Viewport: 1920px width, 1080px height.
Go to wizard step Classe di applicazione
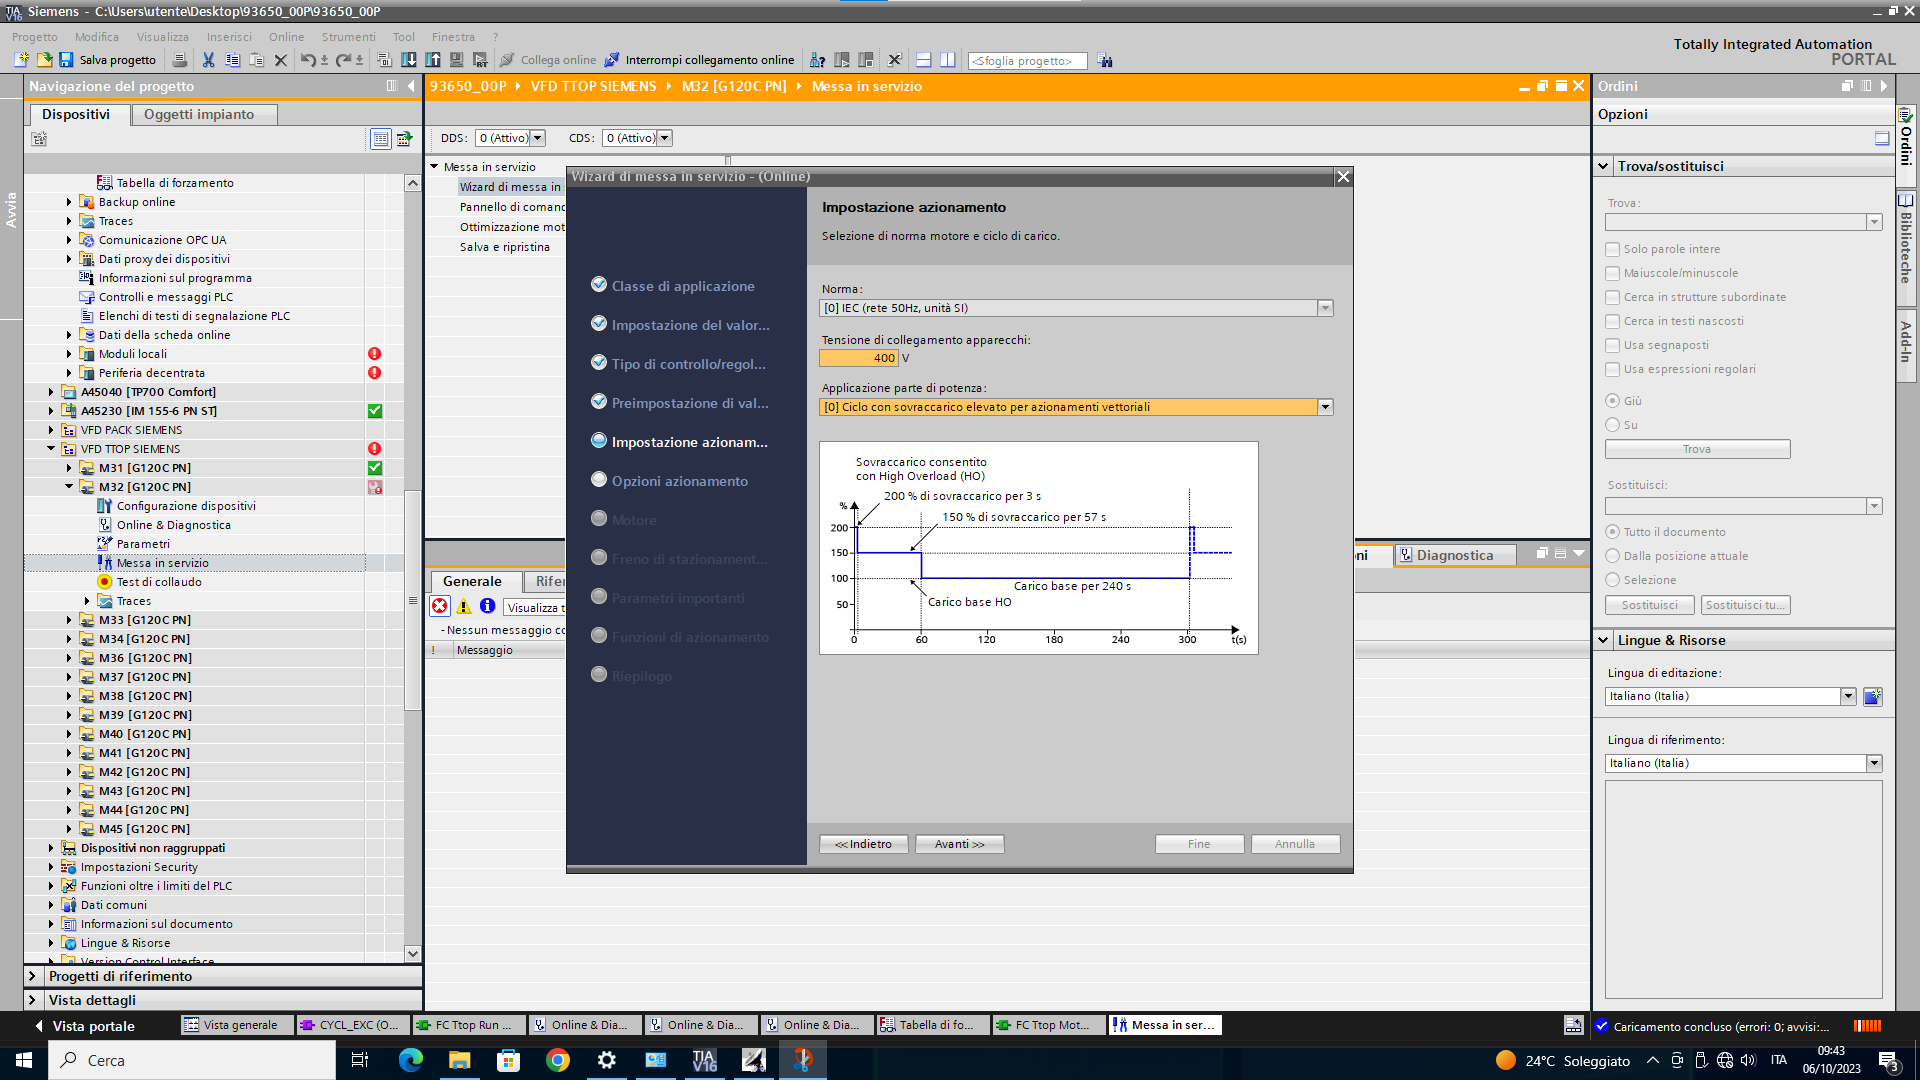(x=683, y=286)
